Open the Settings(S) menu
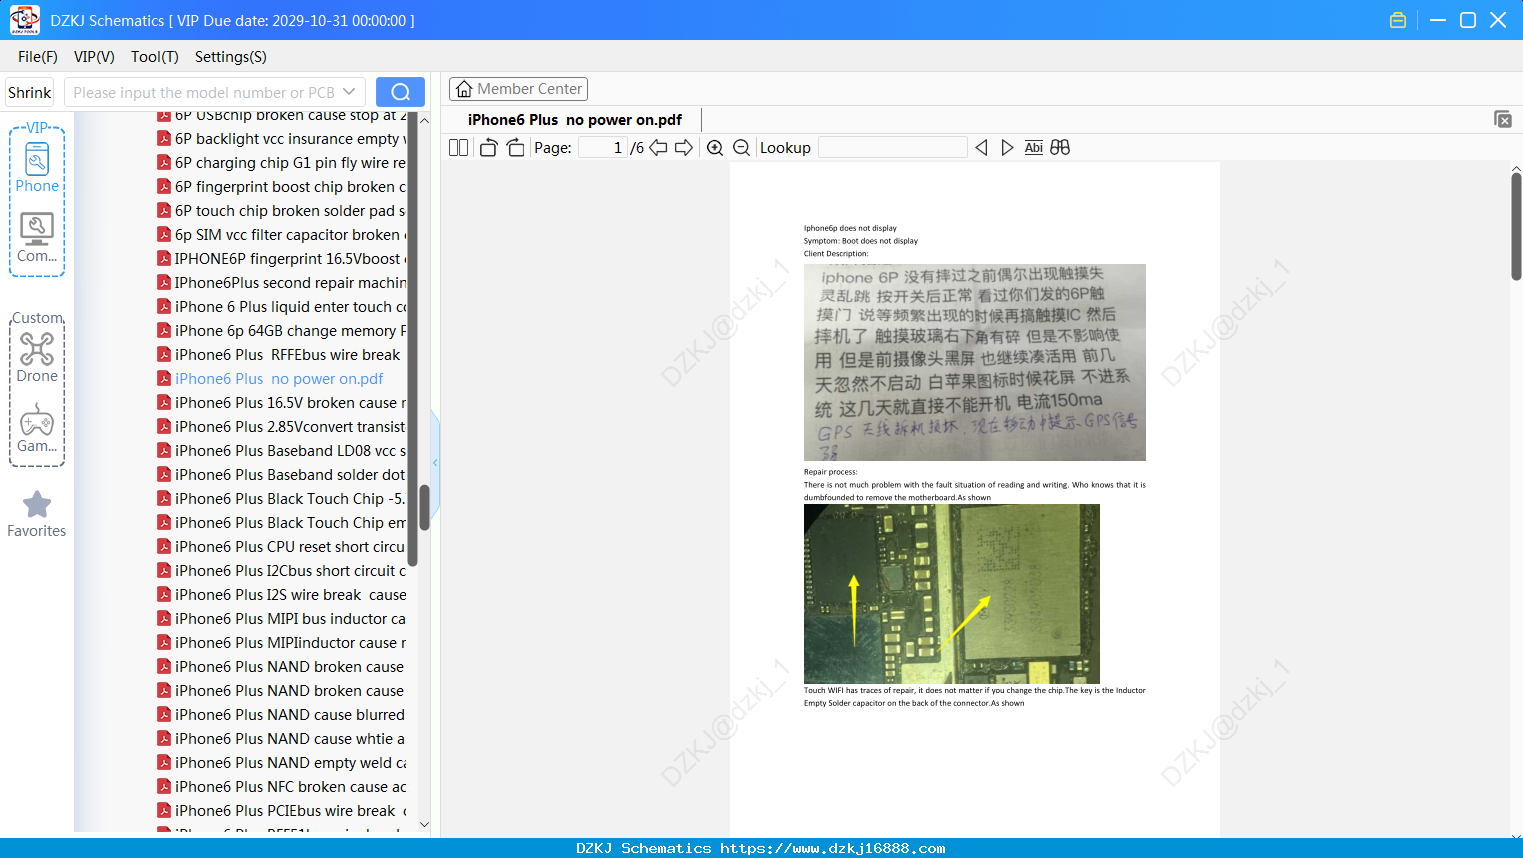The image size is (1523, 858). (x=231, y=57)
